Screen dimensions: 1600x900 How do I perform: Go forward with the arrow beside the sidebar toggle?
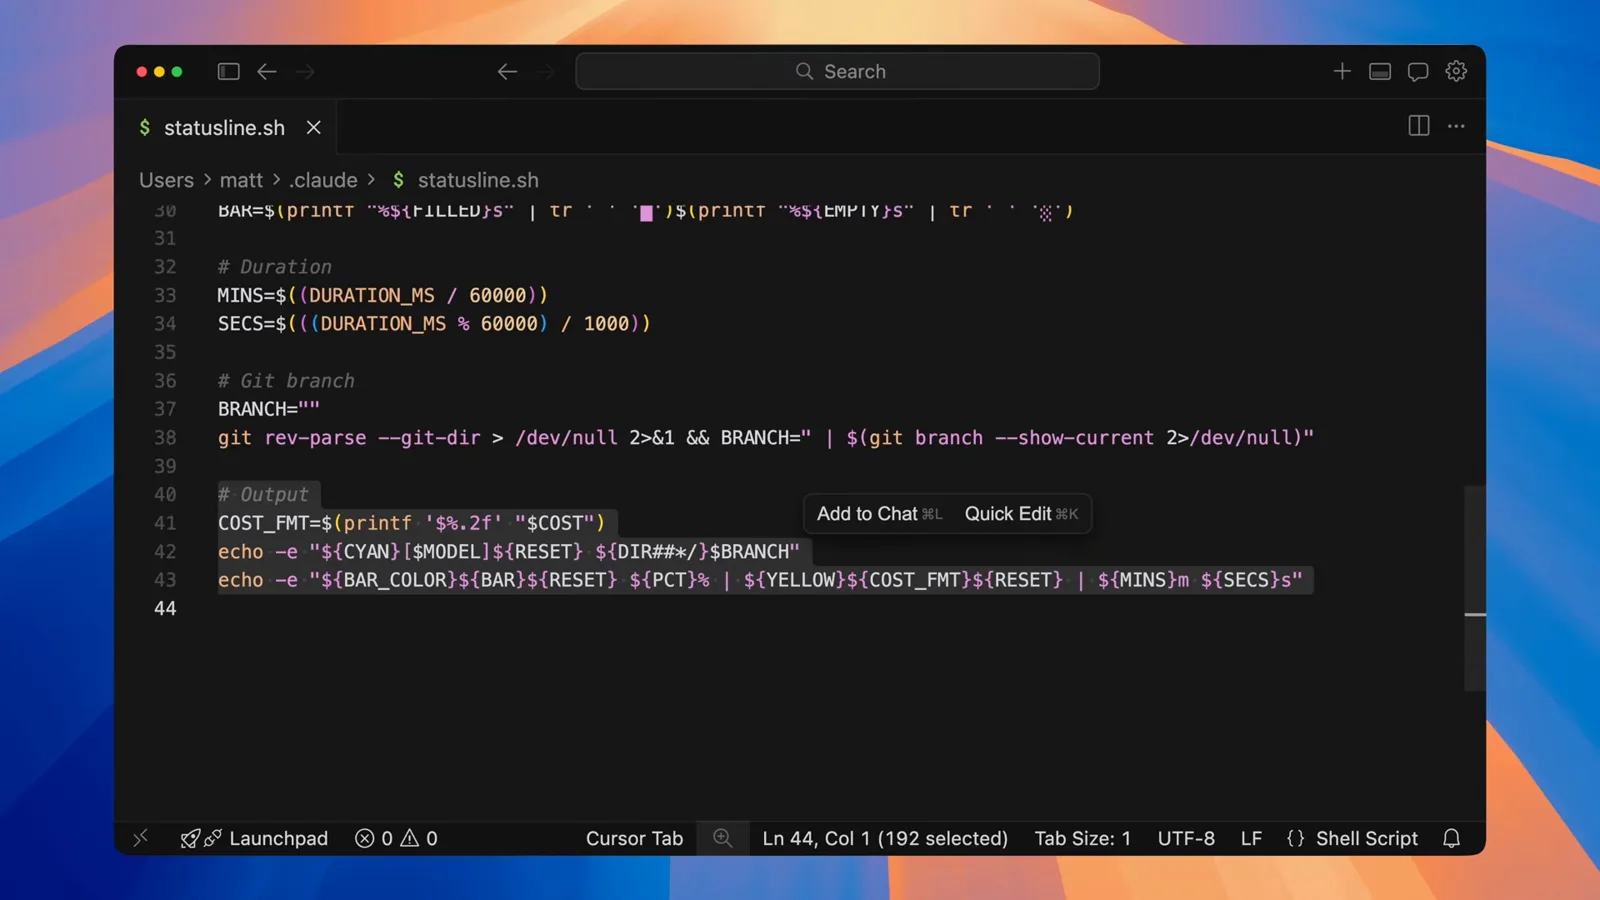pyautogui.click(x=305, y=71)
